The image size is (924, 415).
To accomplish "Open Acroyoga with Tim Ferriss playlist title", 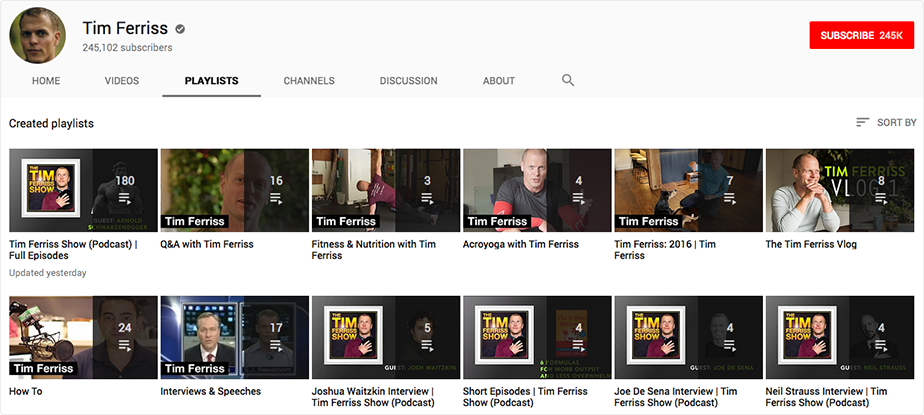I will click(520, 244).
